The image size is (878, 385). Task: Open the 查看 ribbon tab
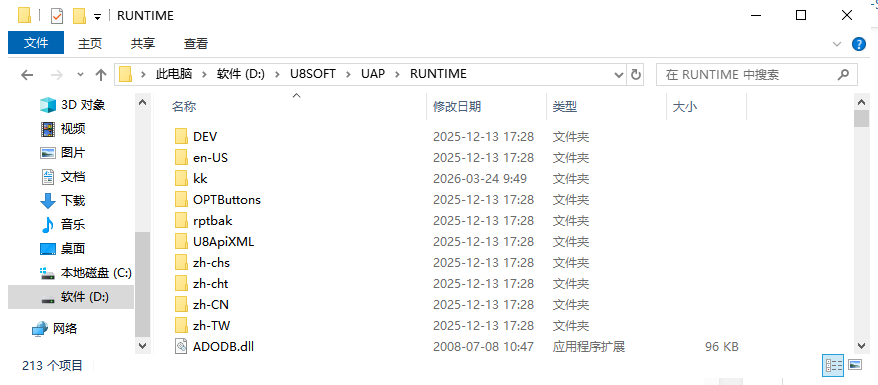196,43
